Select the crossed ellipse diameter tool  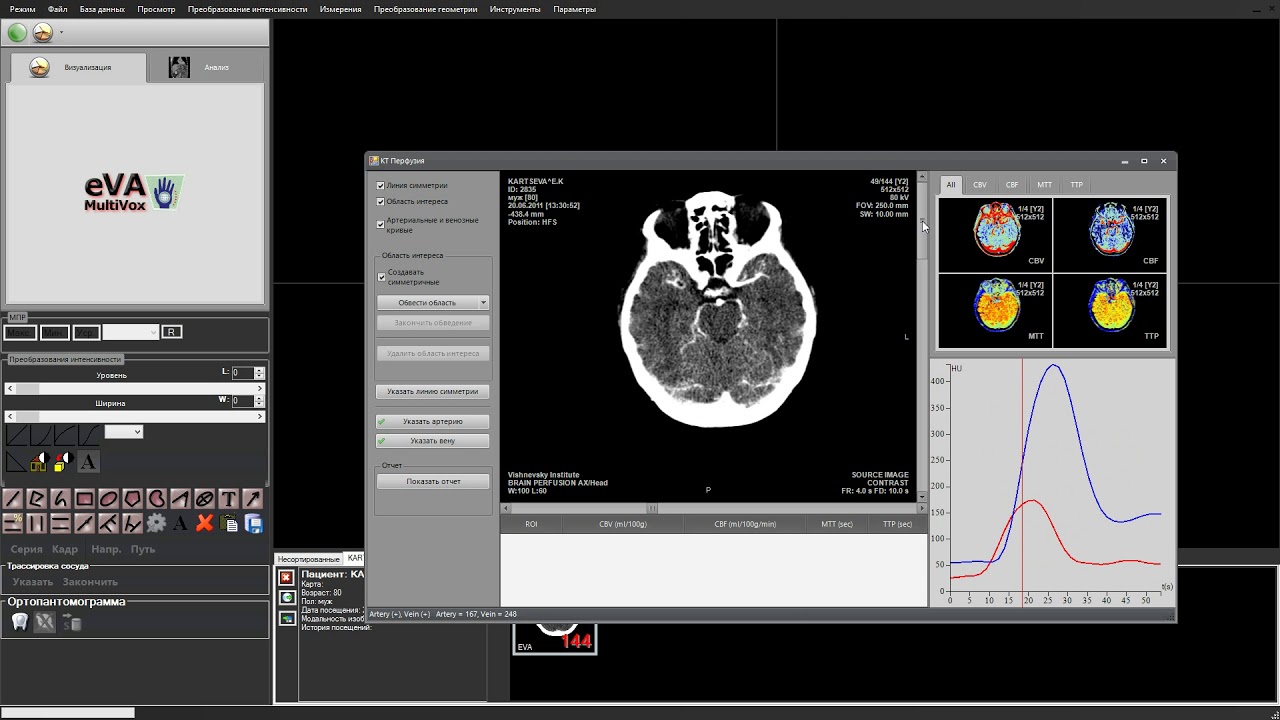pyautogui.click(x=204, y=498)
